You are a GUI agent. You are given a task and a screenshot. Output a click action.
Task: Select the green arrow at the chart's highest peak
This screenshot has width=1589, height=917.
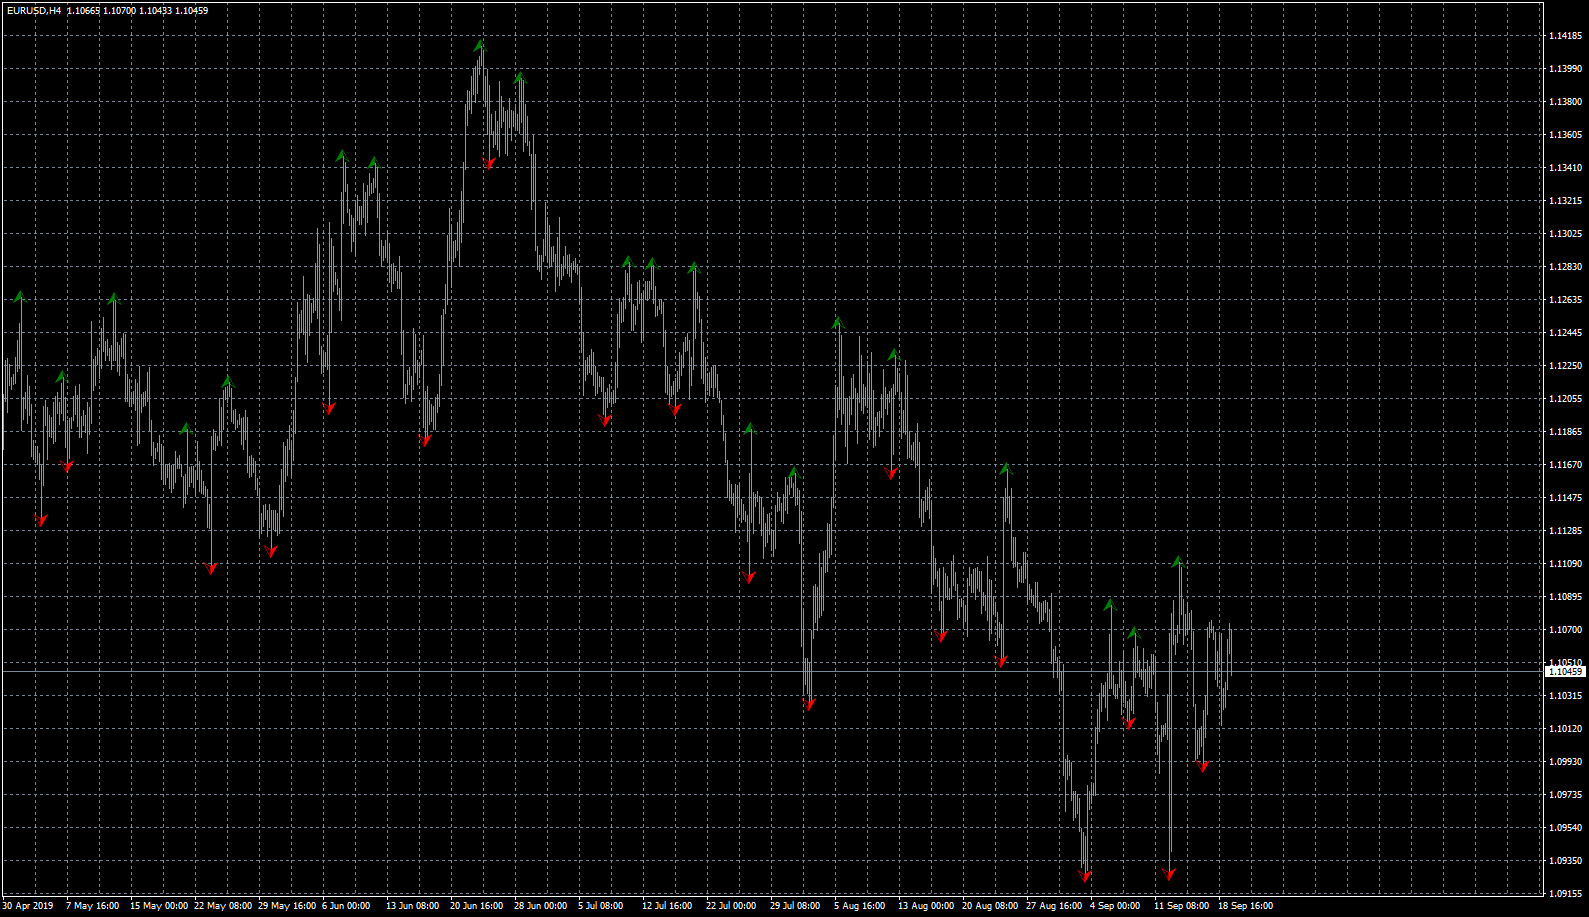click(x=480, y=45)
